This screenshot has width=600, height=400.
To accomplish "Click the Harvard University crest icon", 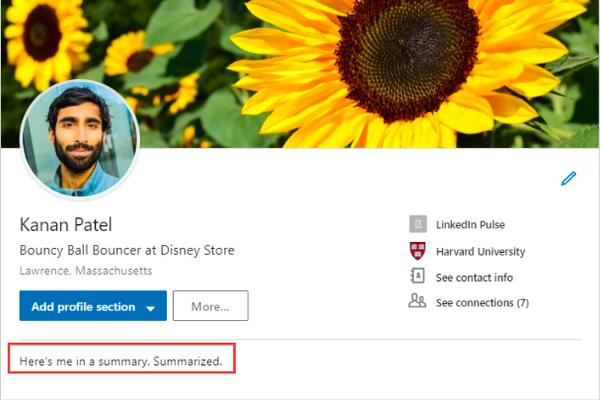I will click(x=417, y=251).
